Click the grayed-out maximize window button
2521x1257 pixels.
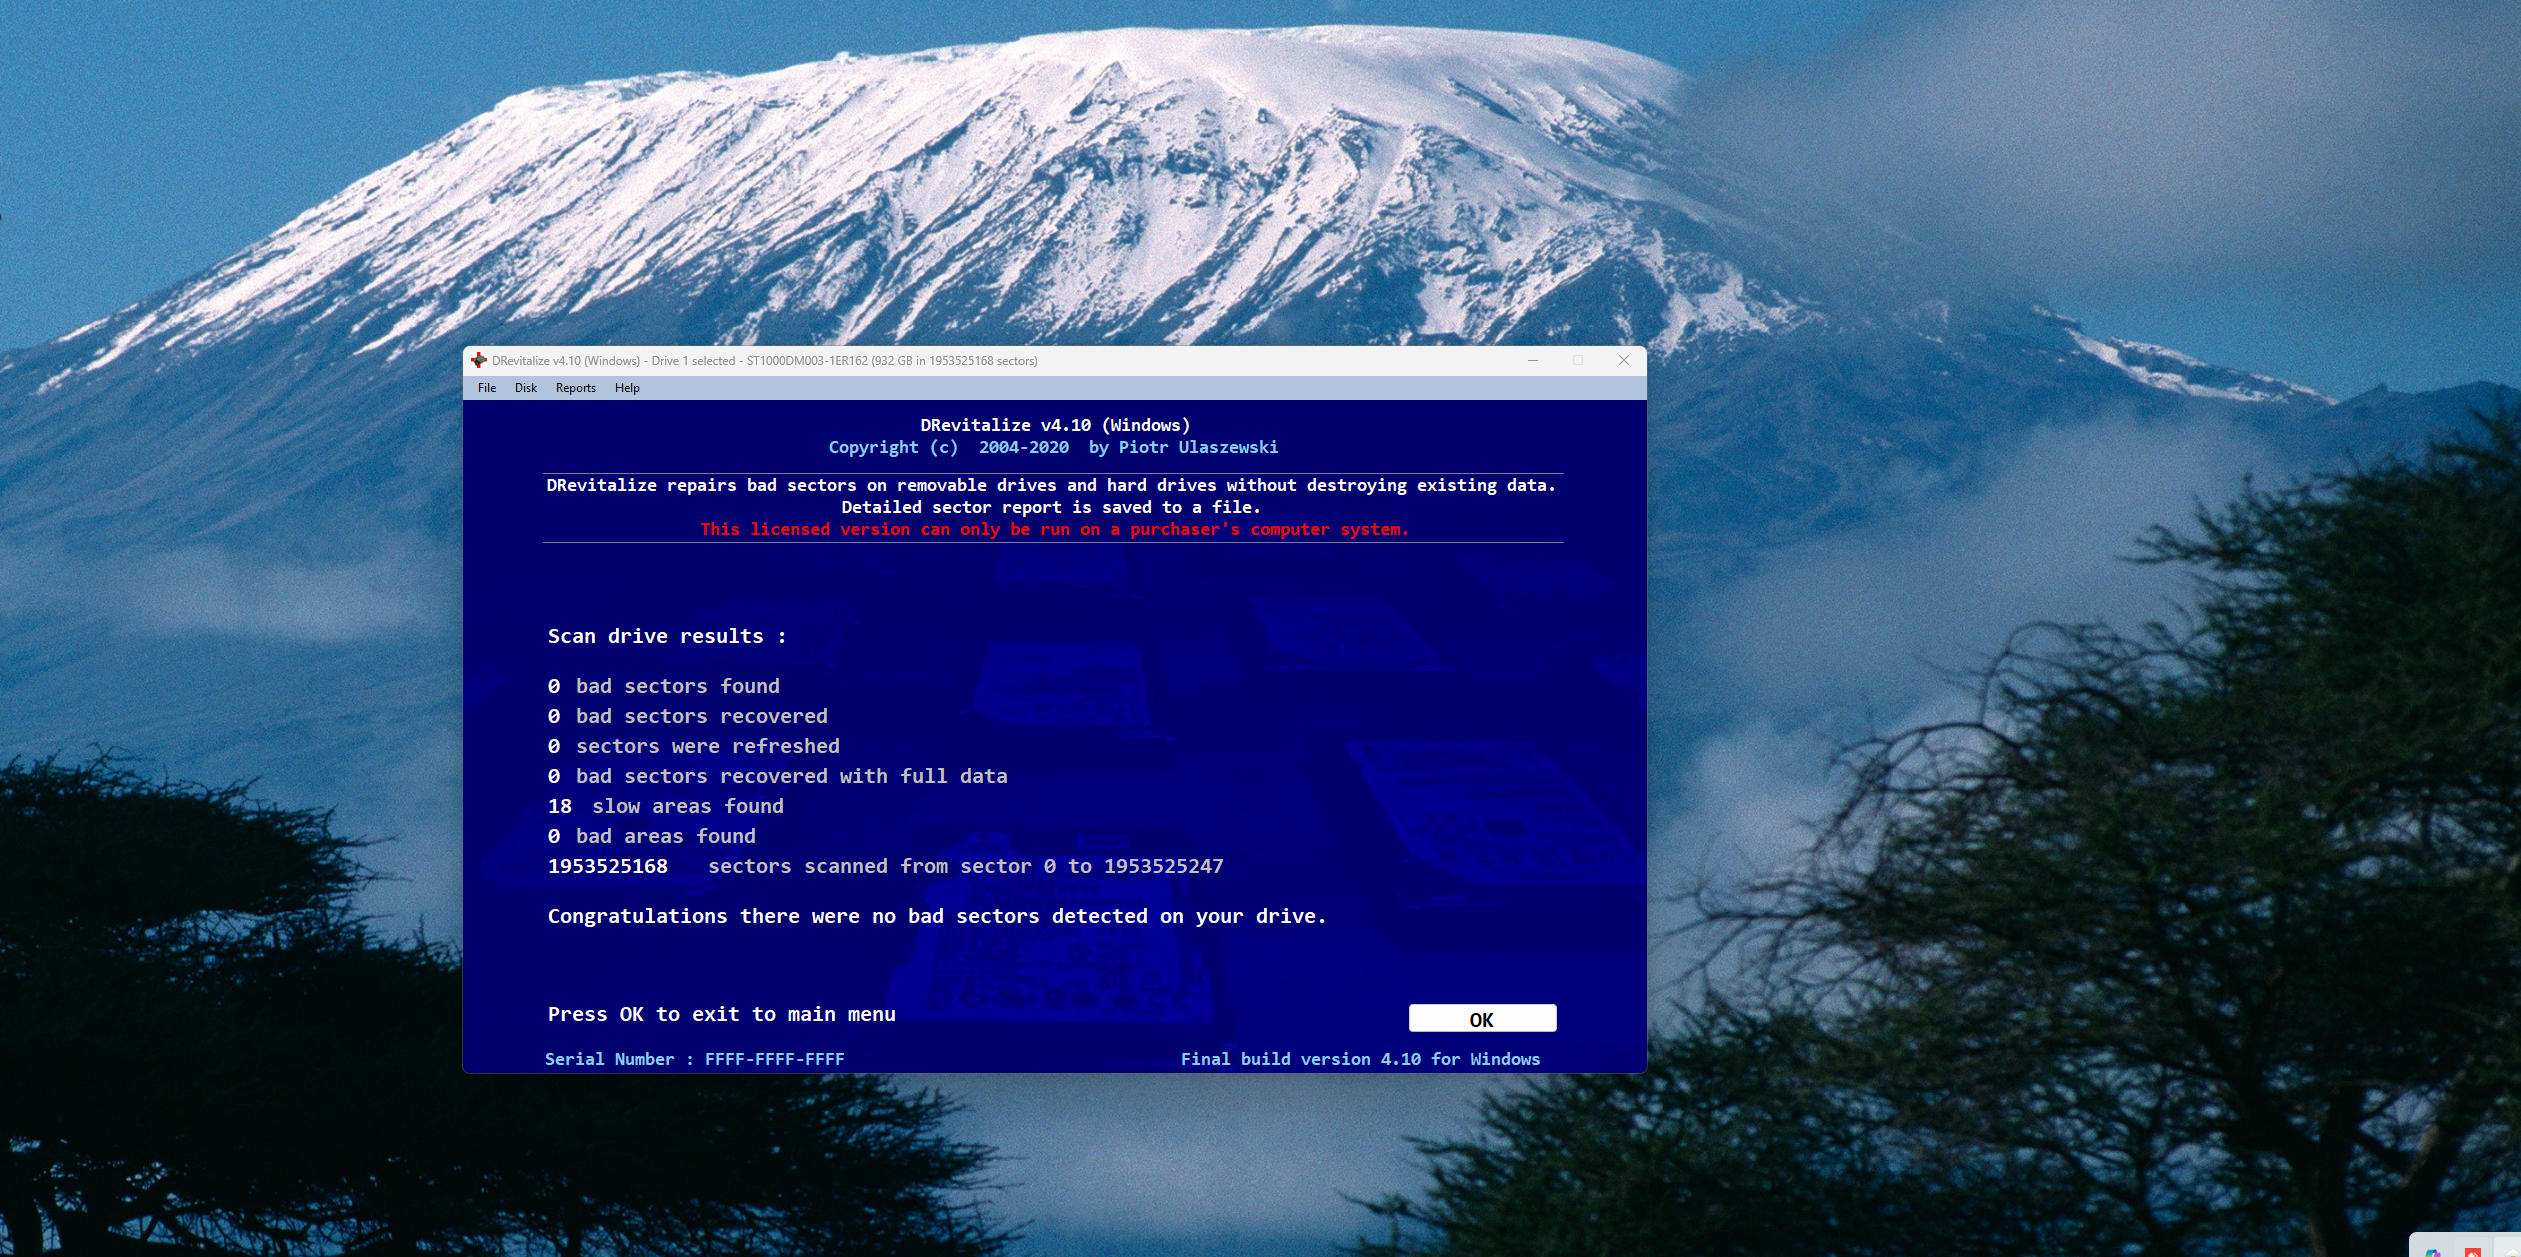pyautogui.click(x=1578, y=360)
